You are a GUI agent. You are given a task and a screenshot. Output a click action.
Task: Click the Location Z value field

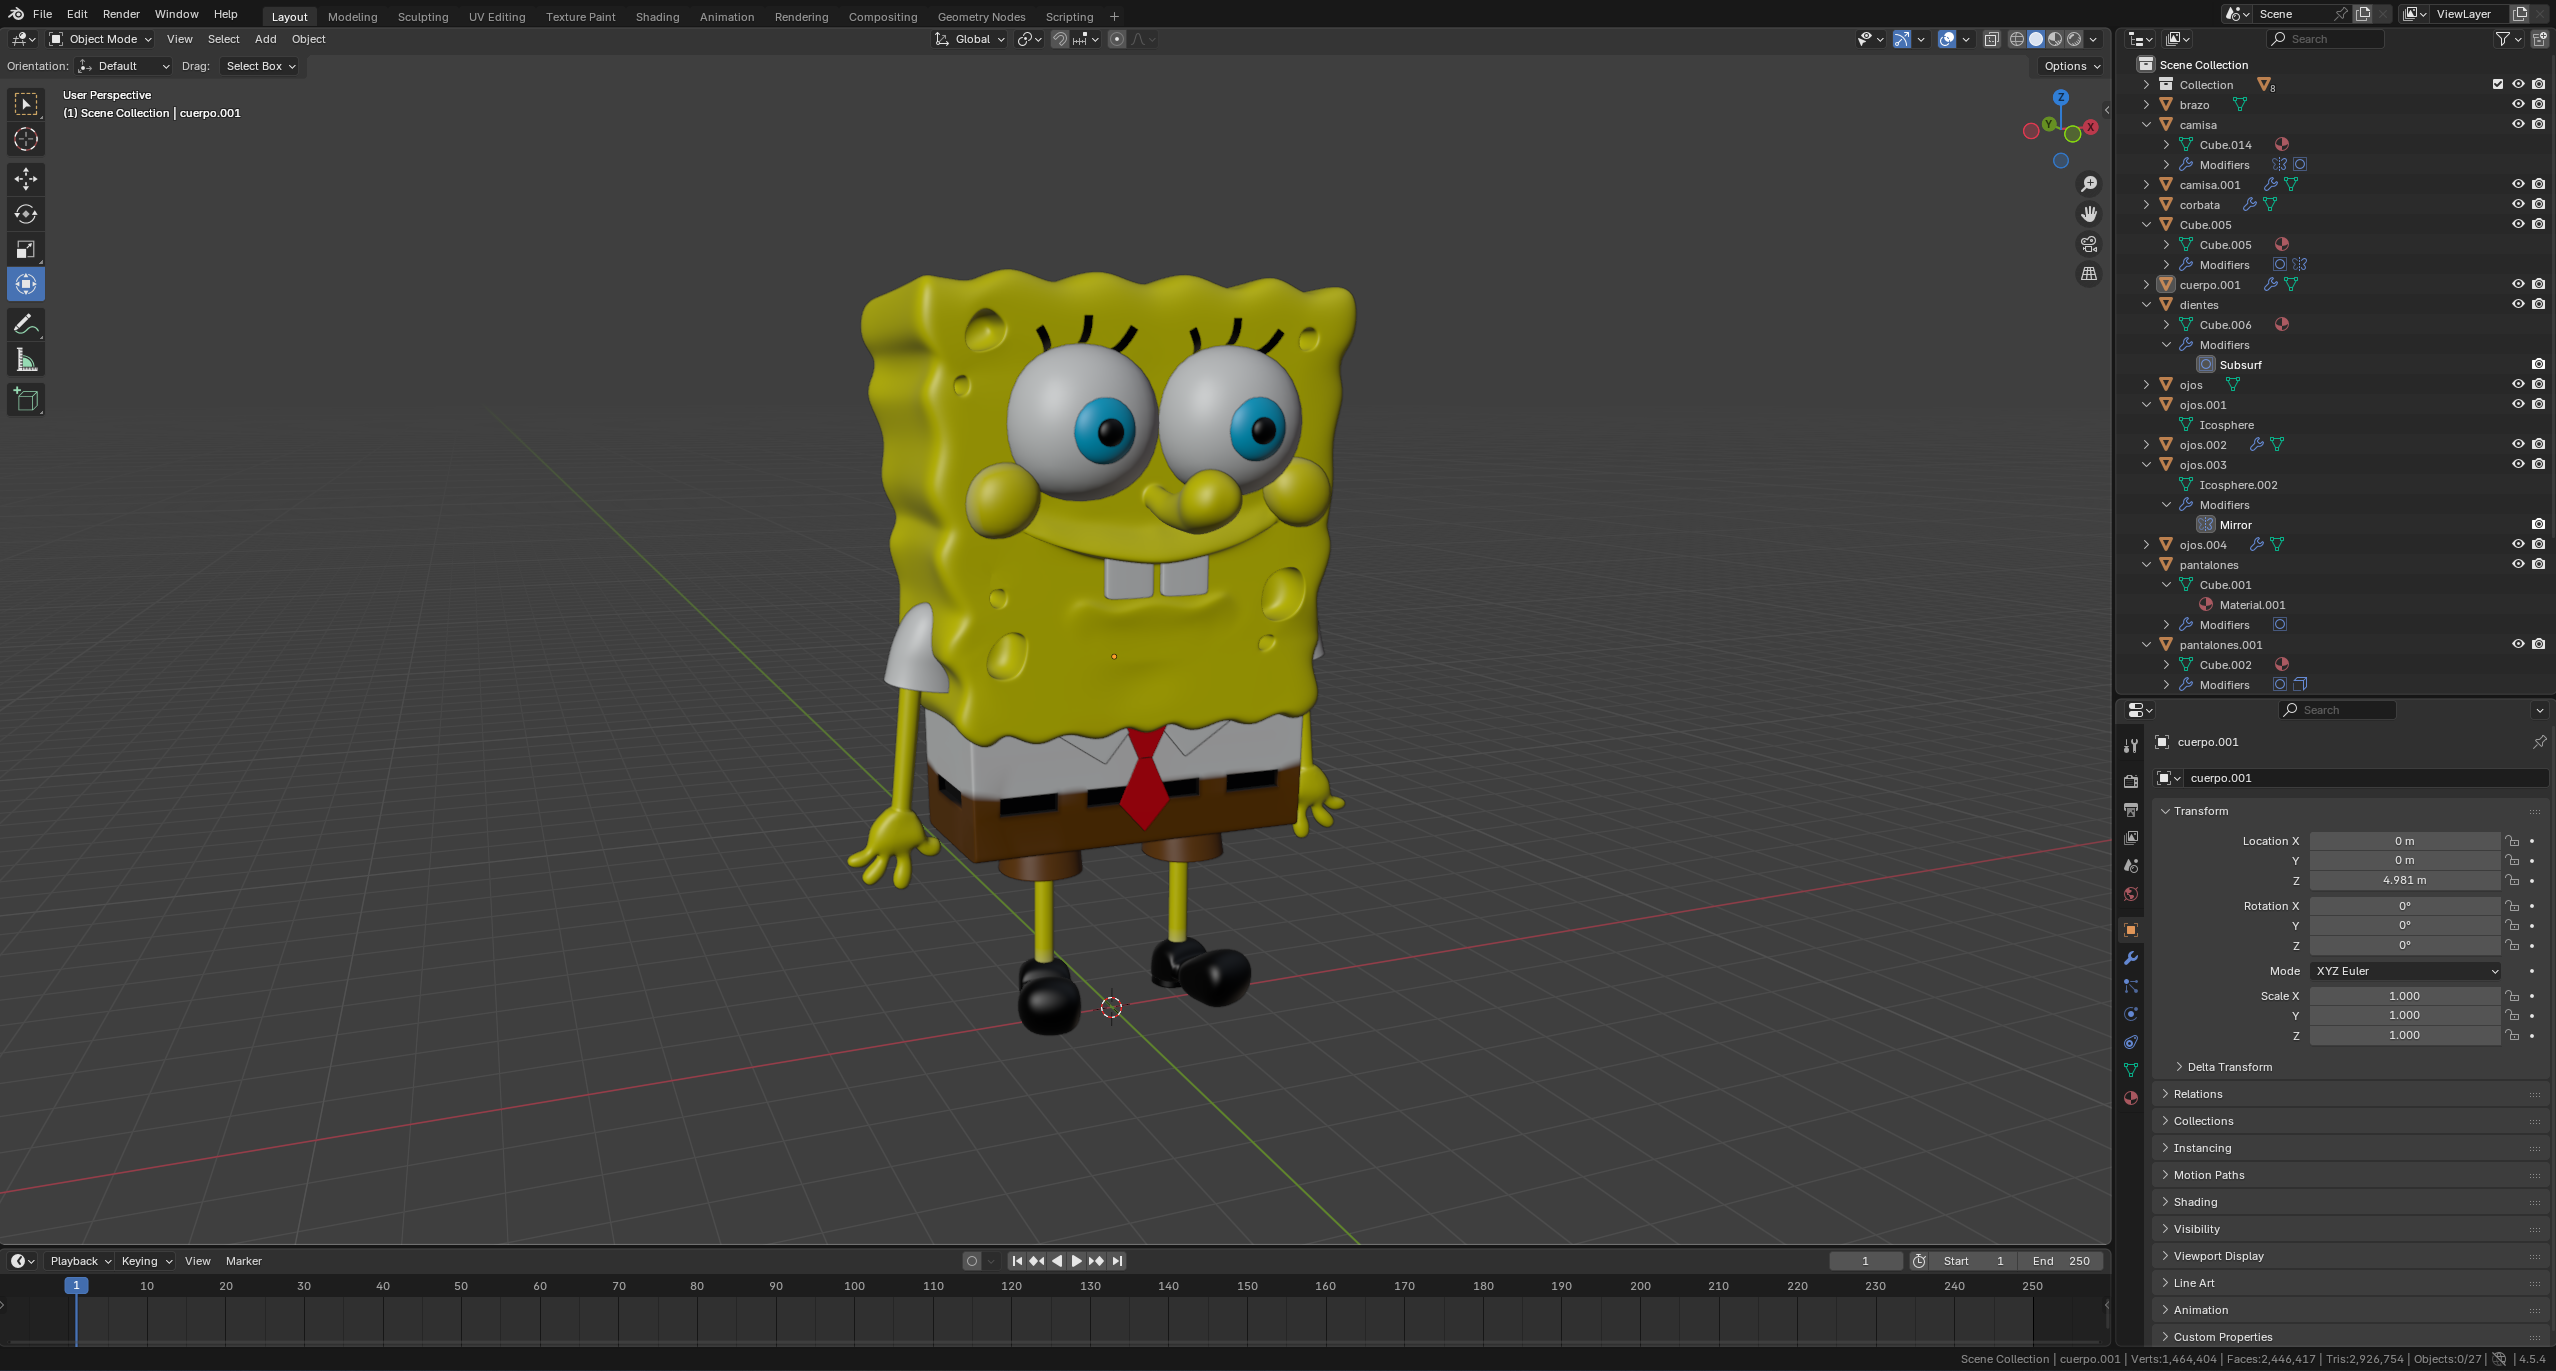click(x=2404, y=880)
